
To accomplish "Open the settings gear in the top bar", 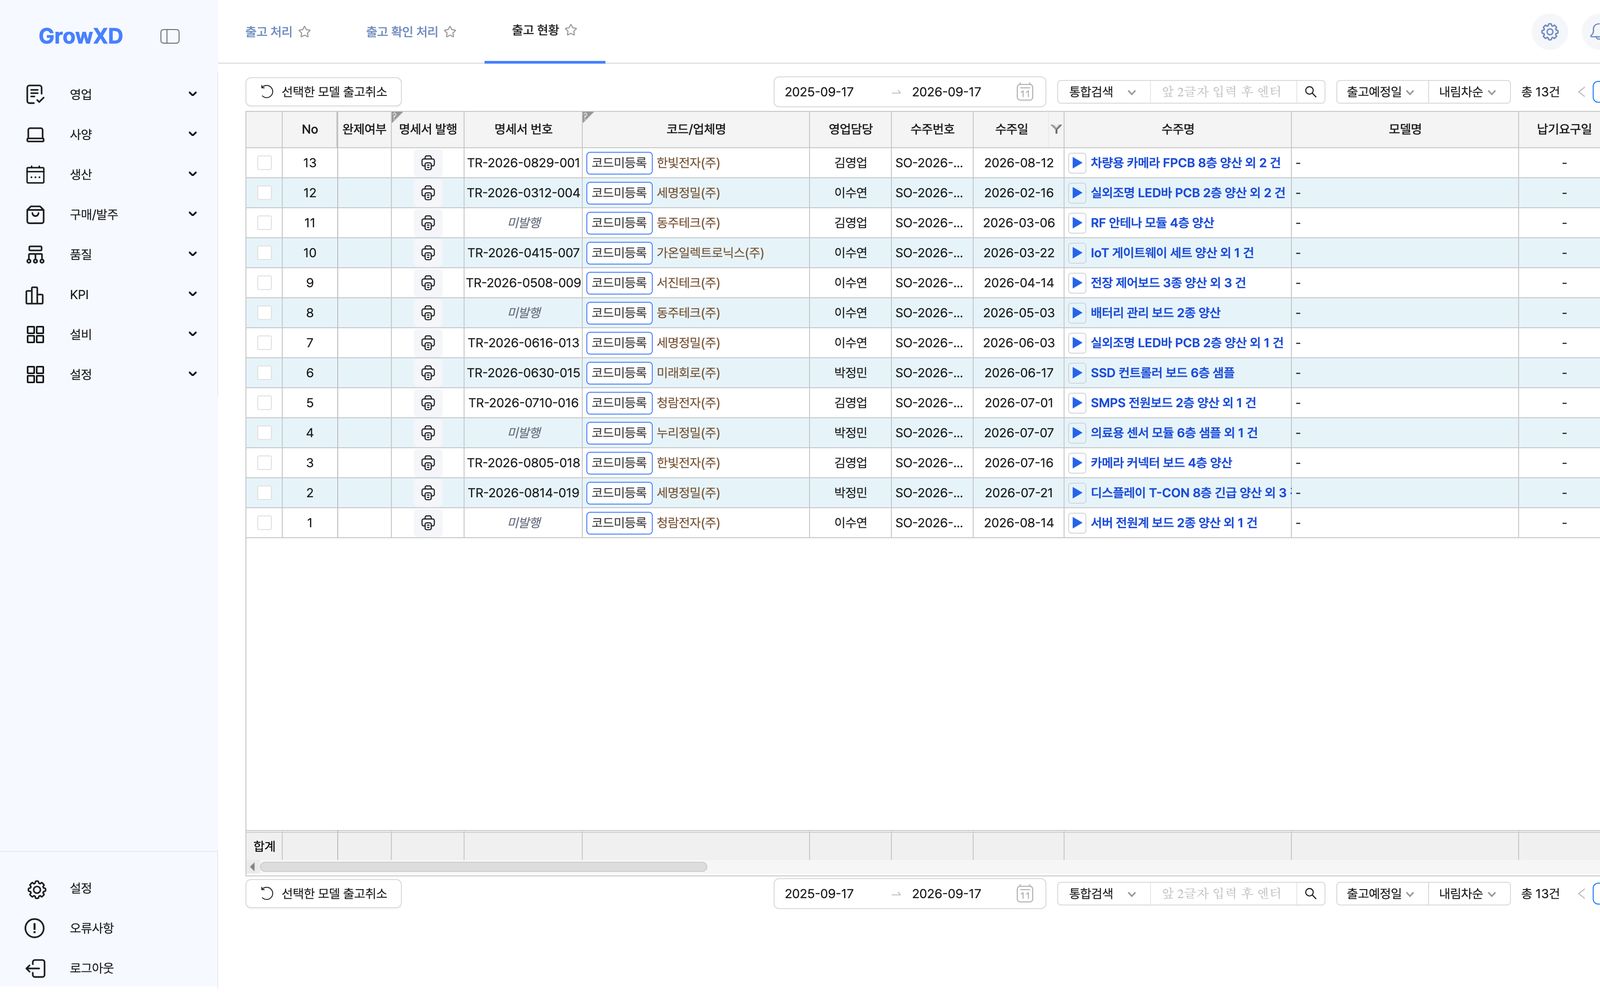I will [x=1550, y=32].
